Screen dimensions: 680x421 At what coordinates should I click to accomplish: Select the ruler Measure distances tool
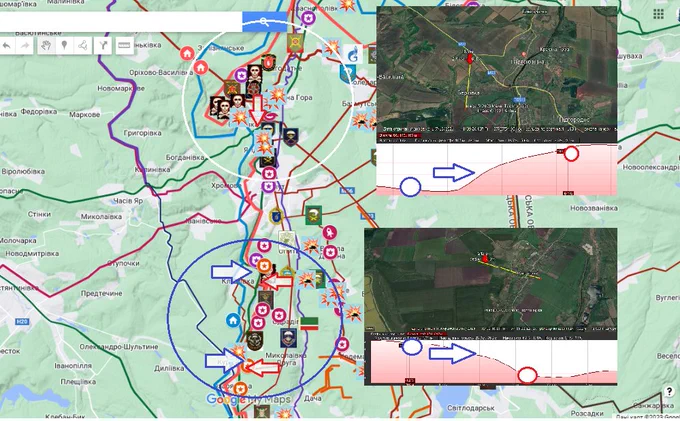(x=124, y=46)
